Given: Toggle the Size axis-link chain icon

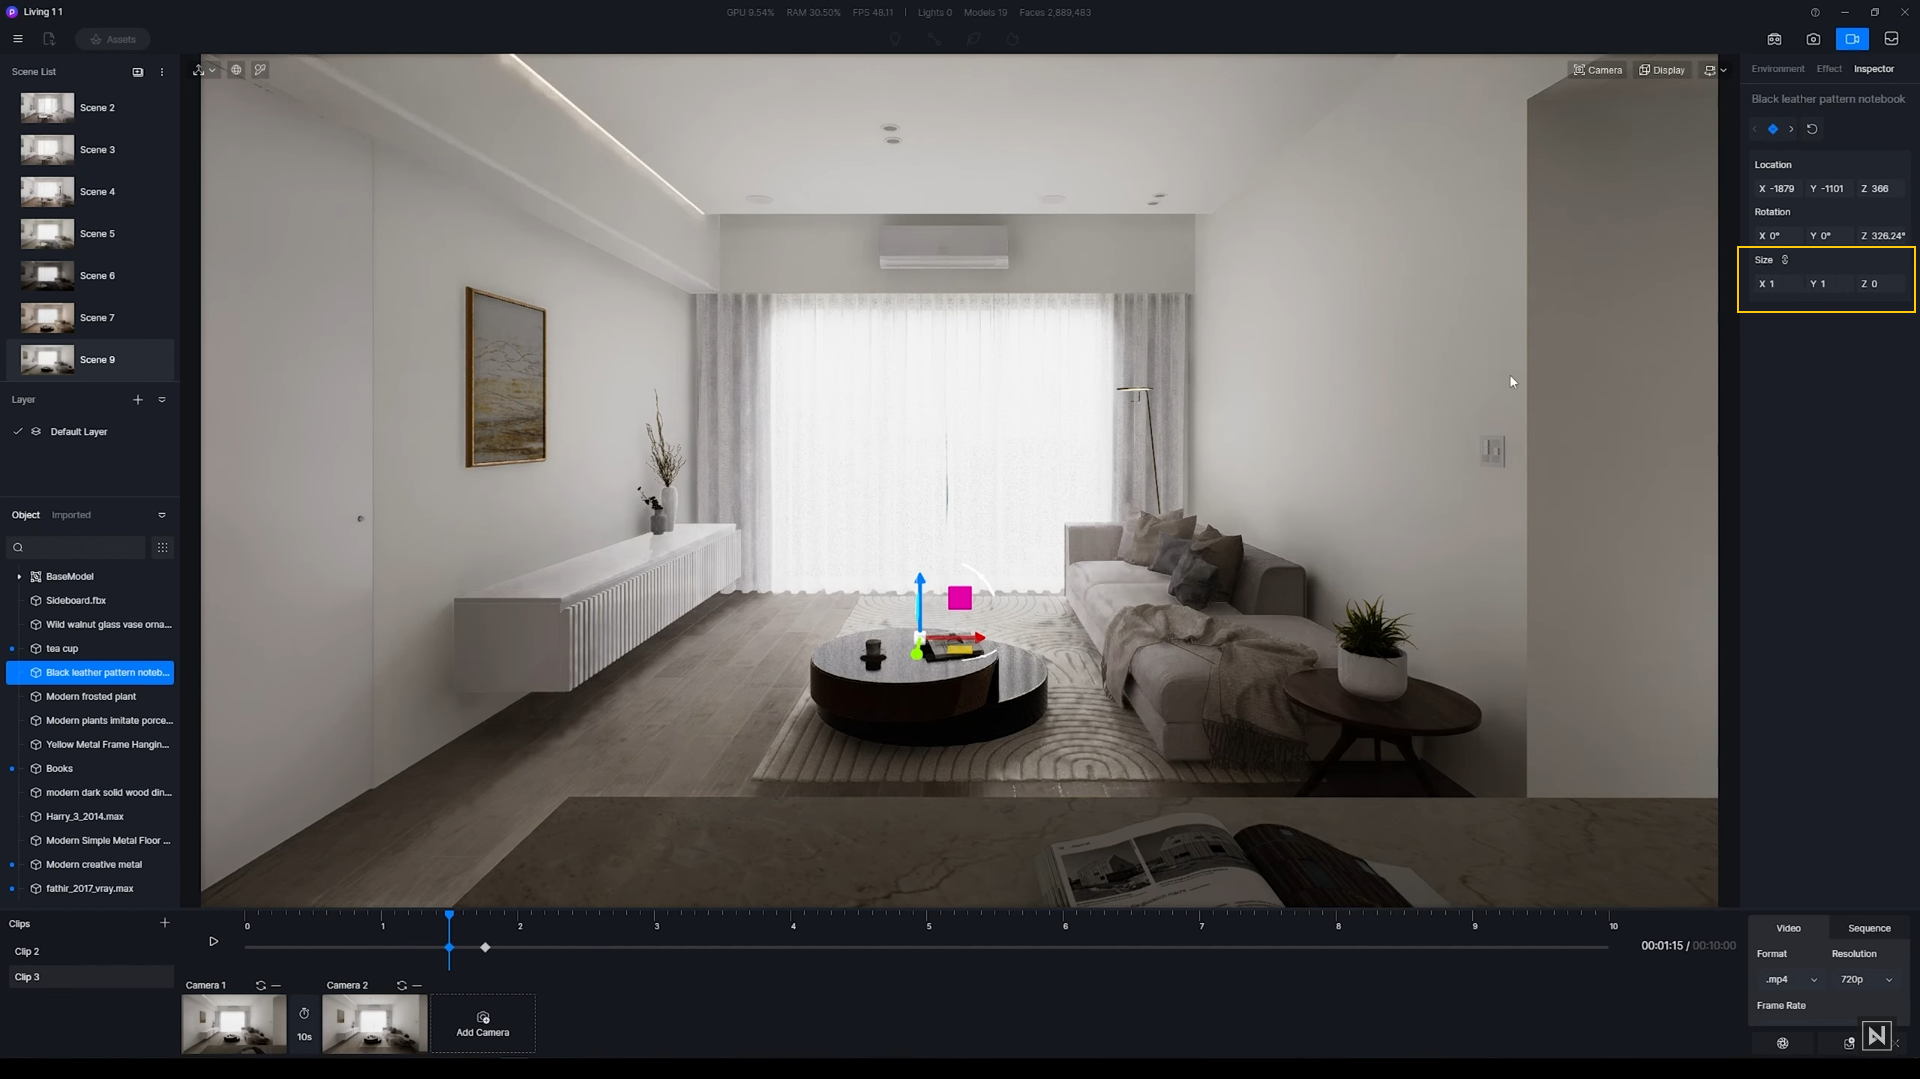Looking at the screenshot, I should pos(1787,259).
